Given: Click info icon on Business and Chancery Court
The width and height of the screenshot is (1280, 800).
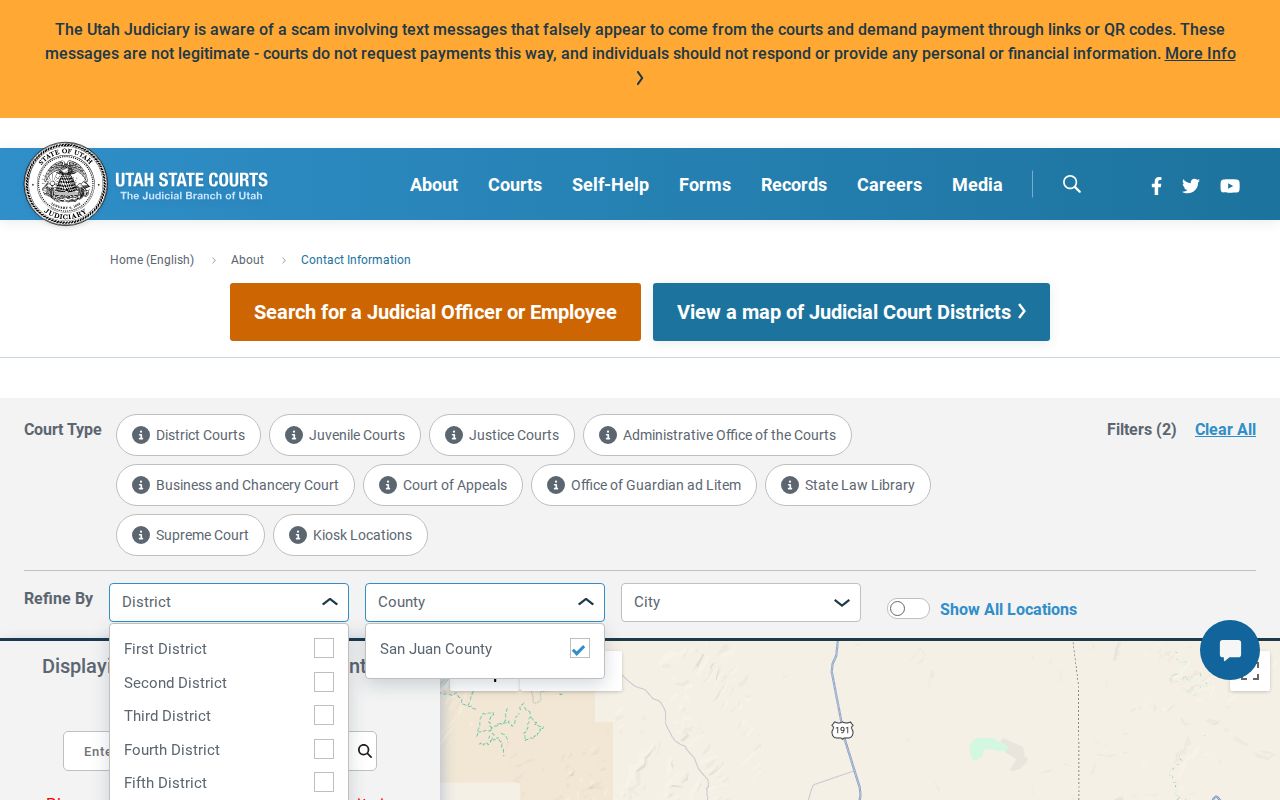Looking at the screenshot, I should click(x=141, y=485).
